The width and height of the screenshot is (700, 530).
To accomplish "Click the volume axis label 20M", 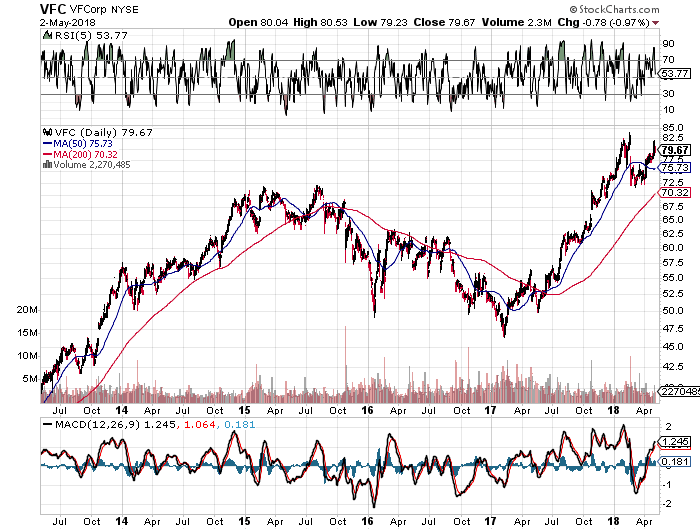I will click(27, 310).
